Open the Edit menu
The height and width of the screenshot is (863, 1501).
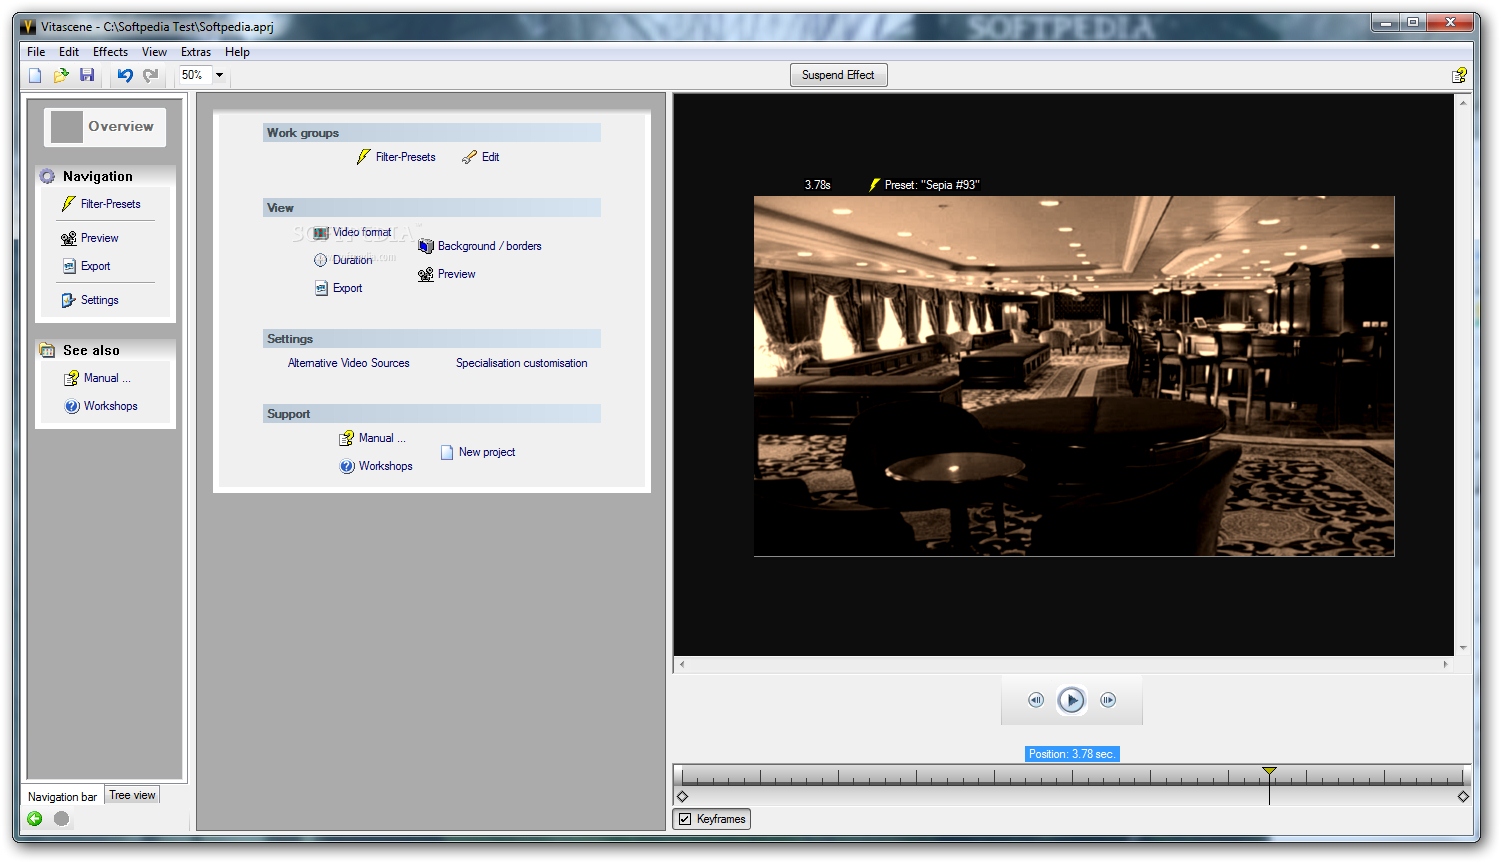[69, 52]
